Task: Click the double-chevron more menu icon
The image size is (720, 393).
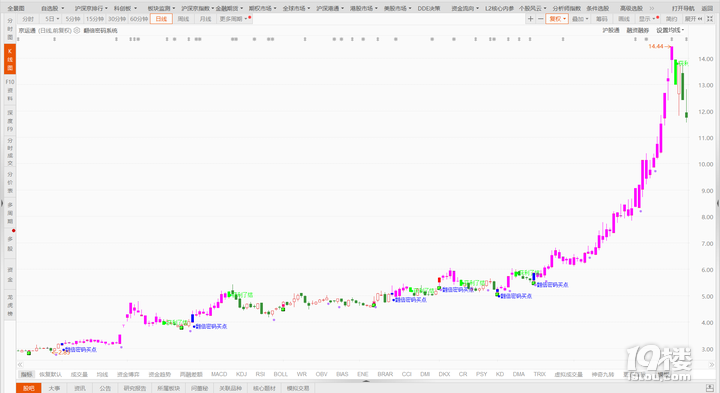Action: coord(652,8)
